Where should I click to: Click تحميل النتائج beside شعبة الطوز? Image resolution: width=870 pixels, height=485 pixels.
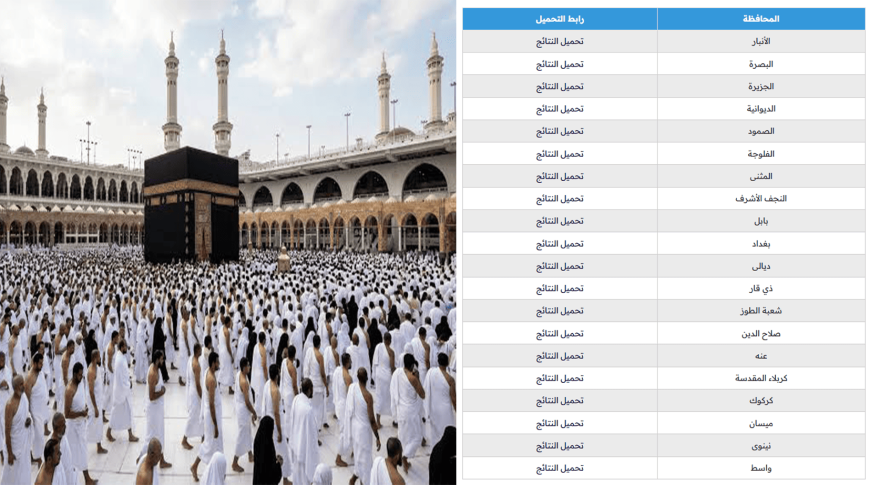click(559, 311)
